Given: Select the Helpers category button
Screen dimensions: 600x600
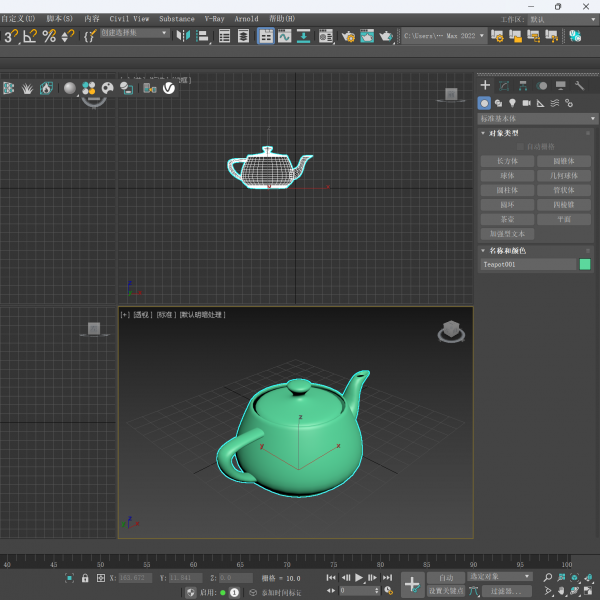Looking at the screenshot, I should [x=541, y=103].
